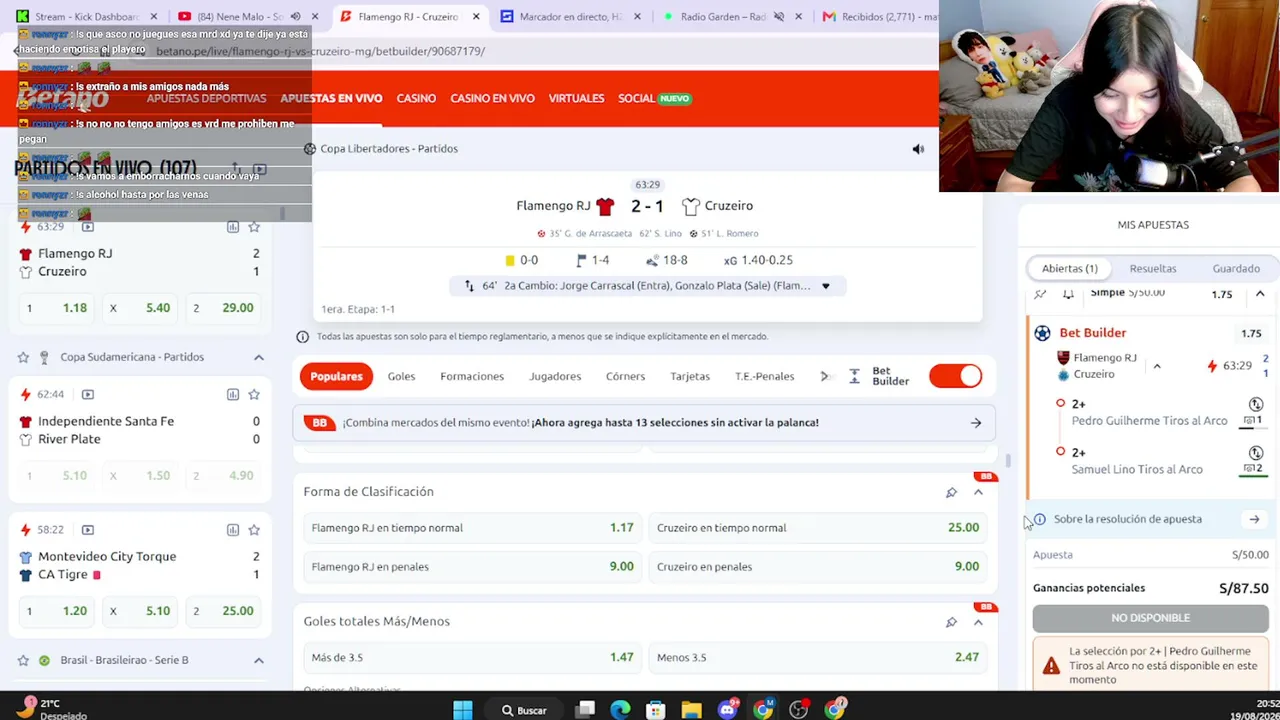Open stats icon for Independiente Santa Fe match
This screenshot has height=720, width=1280.
coord(233,394)
